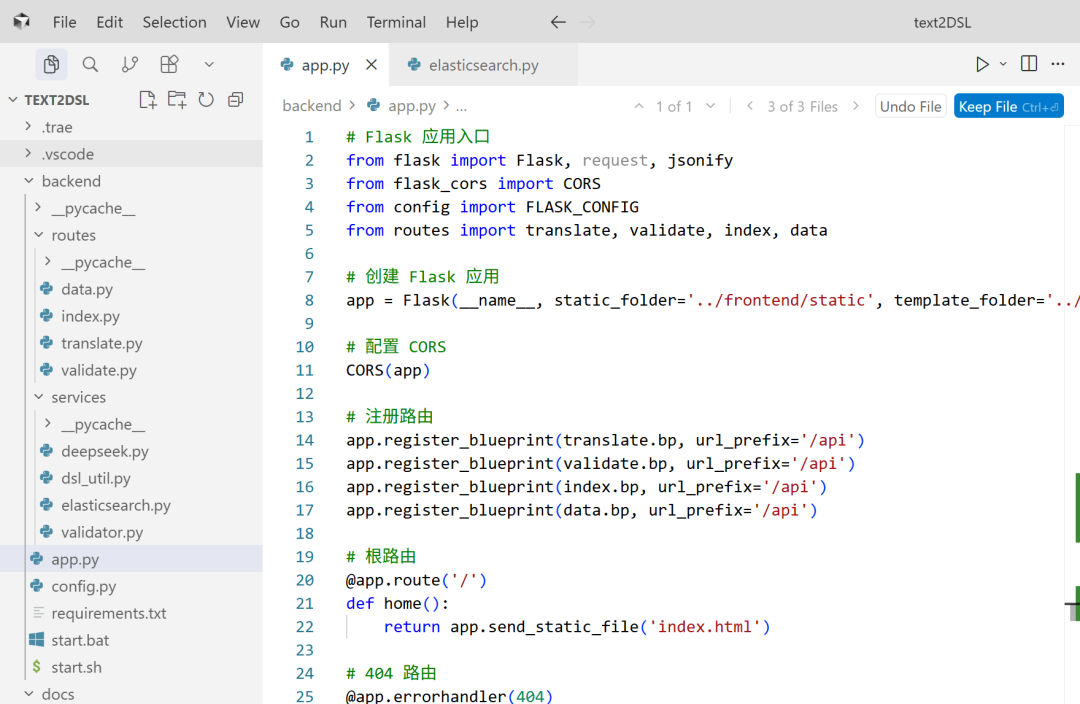Refresh the Explorer file tree
1080x704 pixels.
click(x=206, y=99)
